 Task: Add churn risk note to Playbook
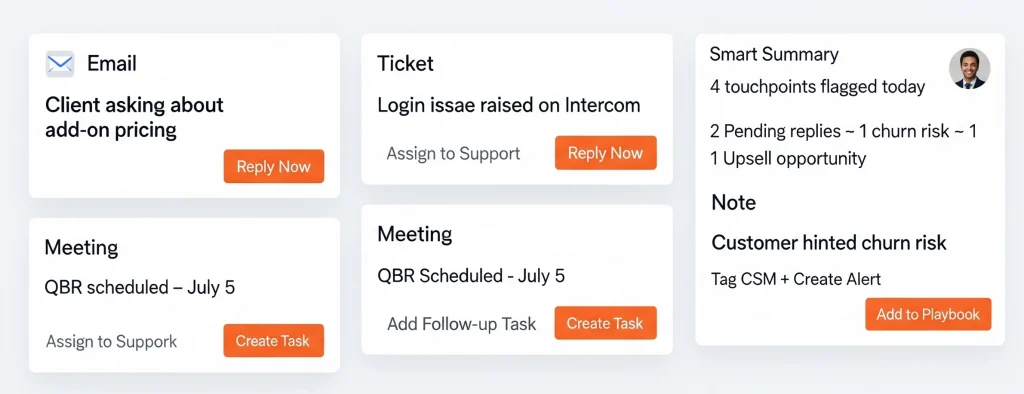[x=928, y=314]
